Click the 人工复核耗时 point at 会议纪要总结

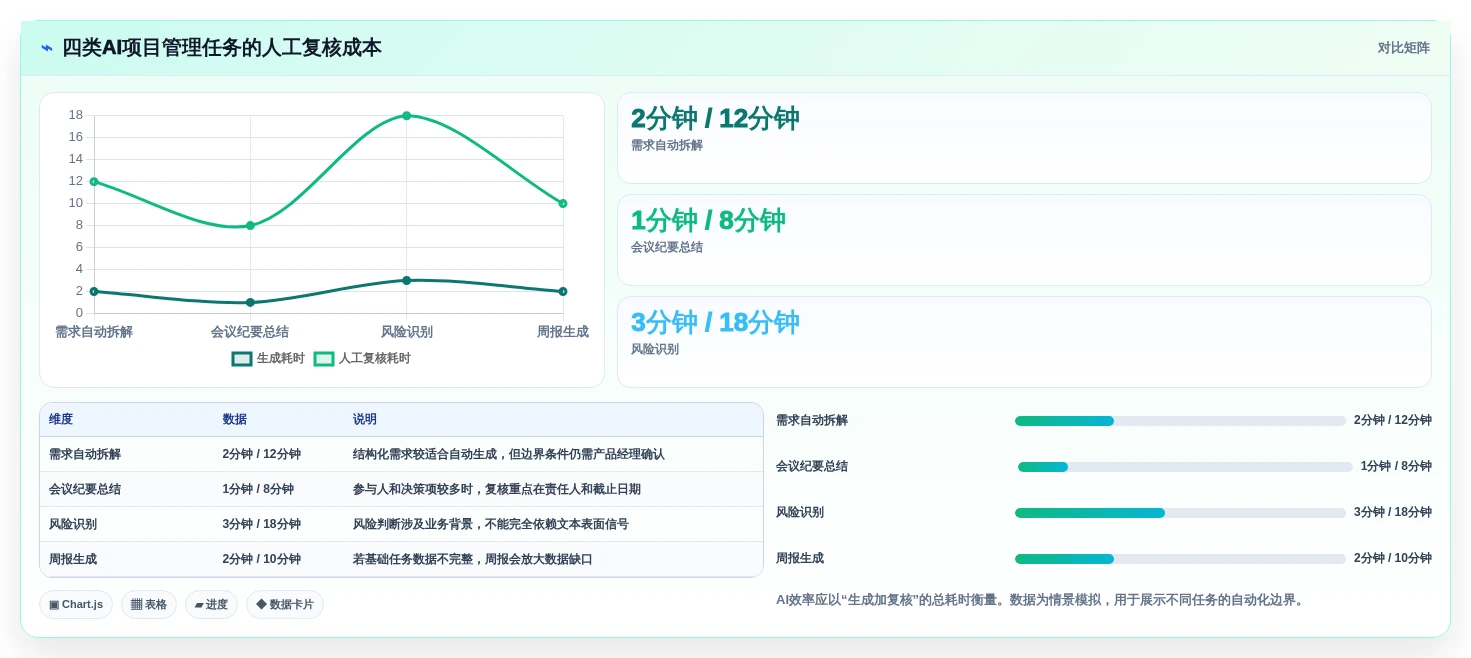[x=250, y=226]
